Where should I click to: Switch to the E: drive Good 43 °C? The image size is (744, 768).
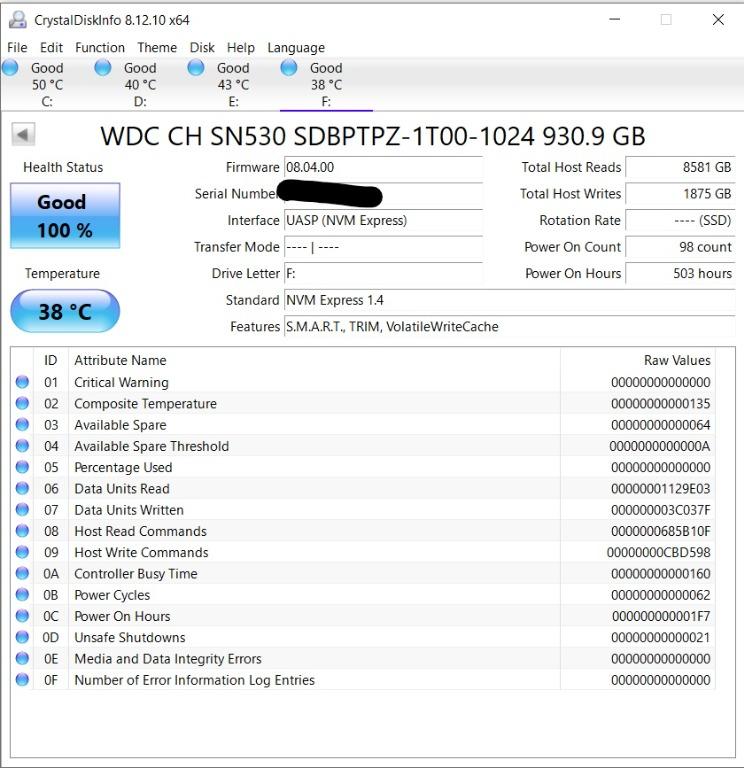coord(233,84)
